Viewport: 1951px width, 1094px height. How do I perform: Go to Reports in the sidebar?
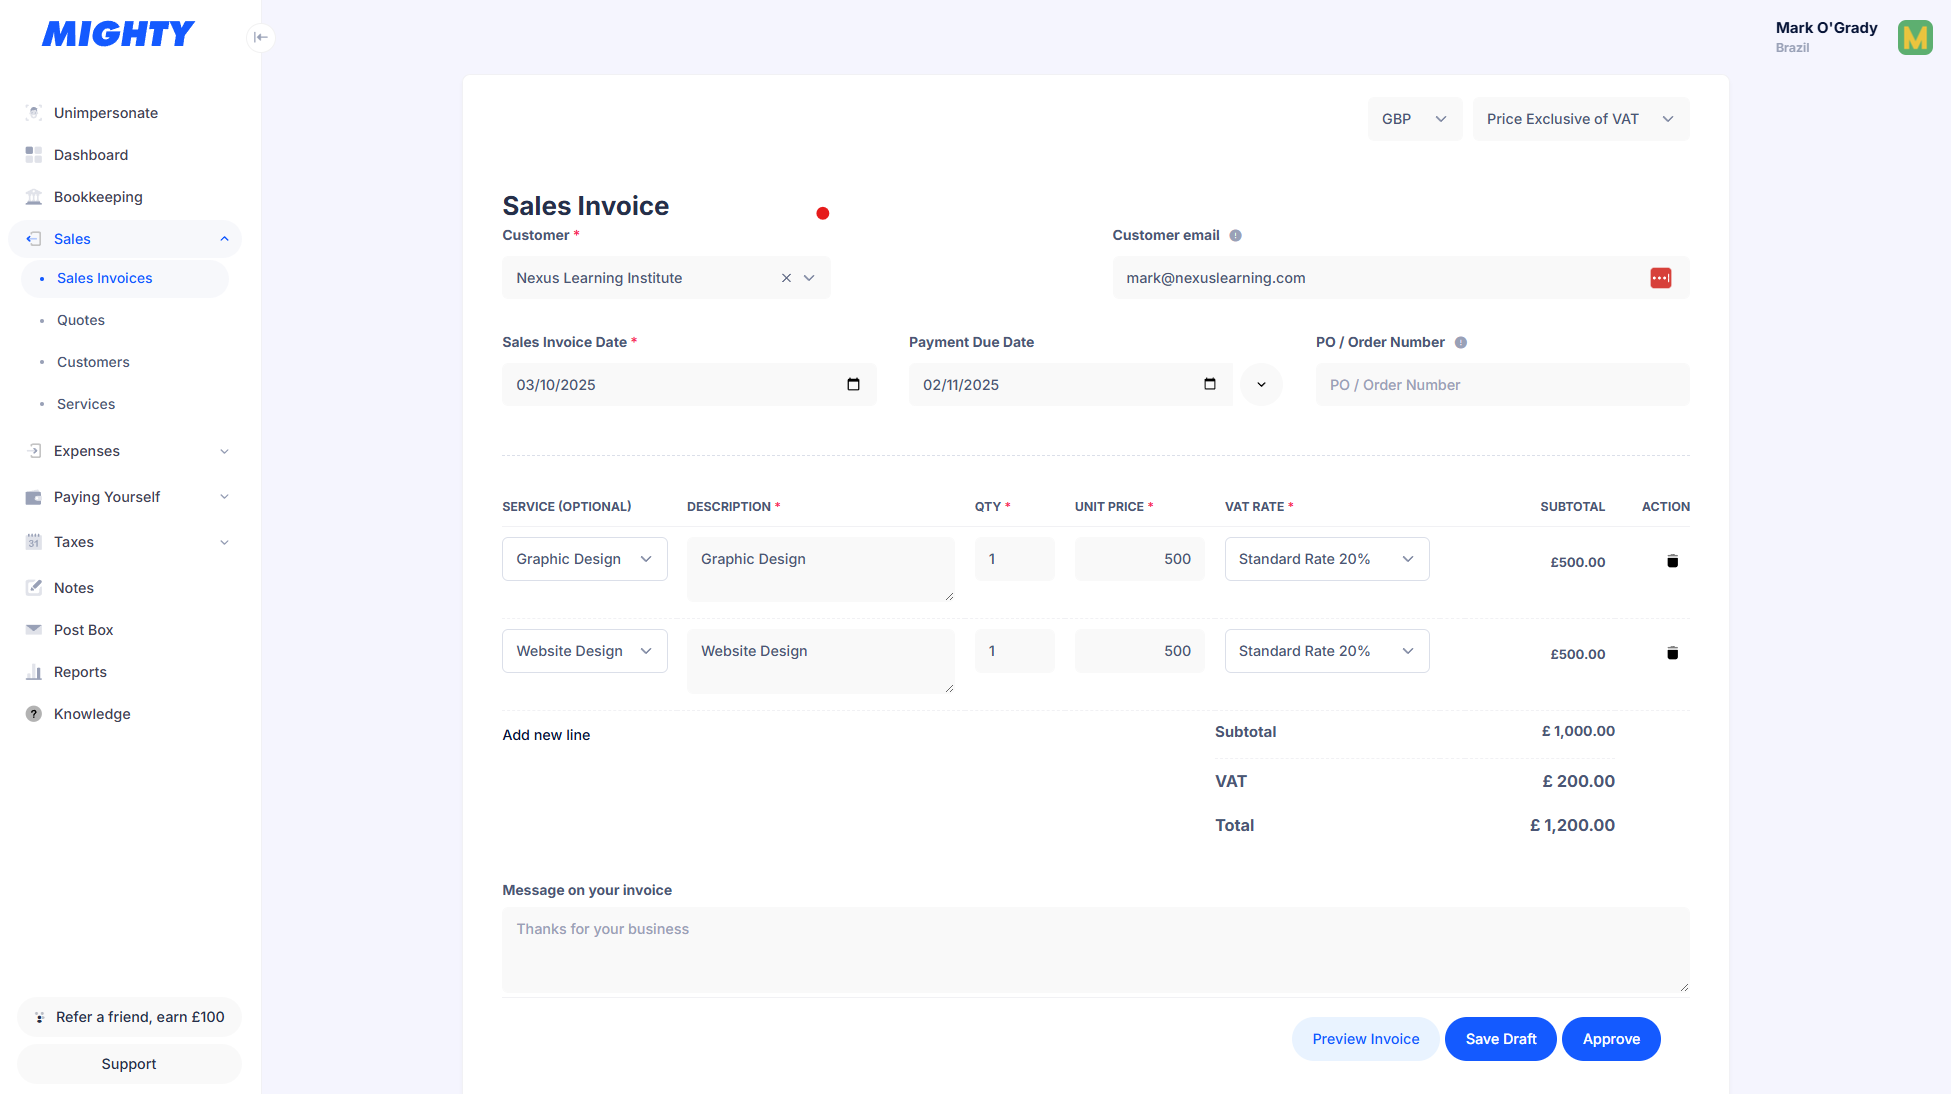click(x=80, y=672)
